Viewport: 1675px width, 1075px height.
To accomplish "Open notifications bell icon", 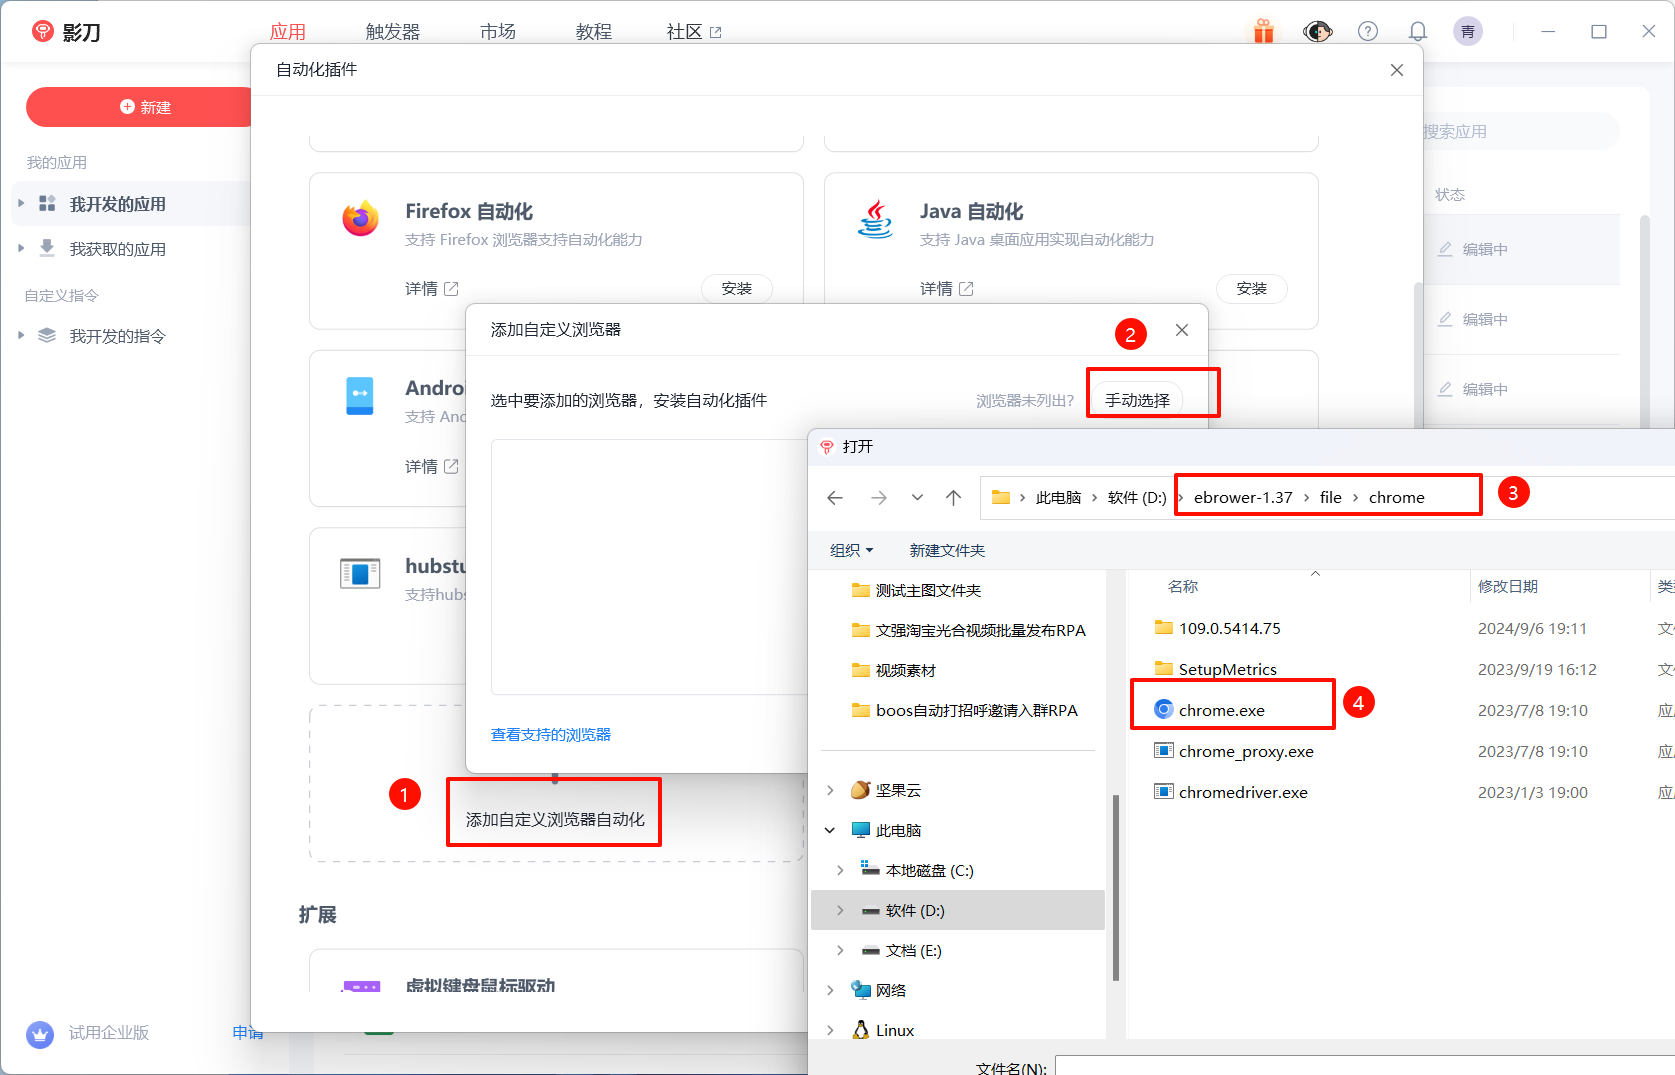I will point(1417,32).
